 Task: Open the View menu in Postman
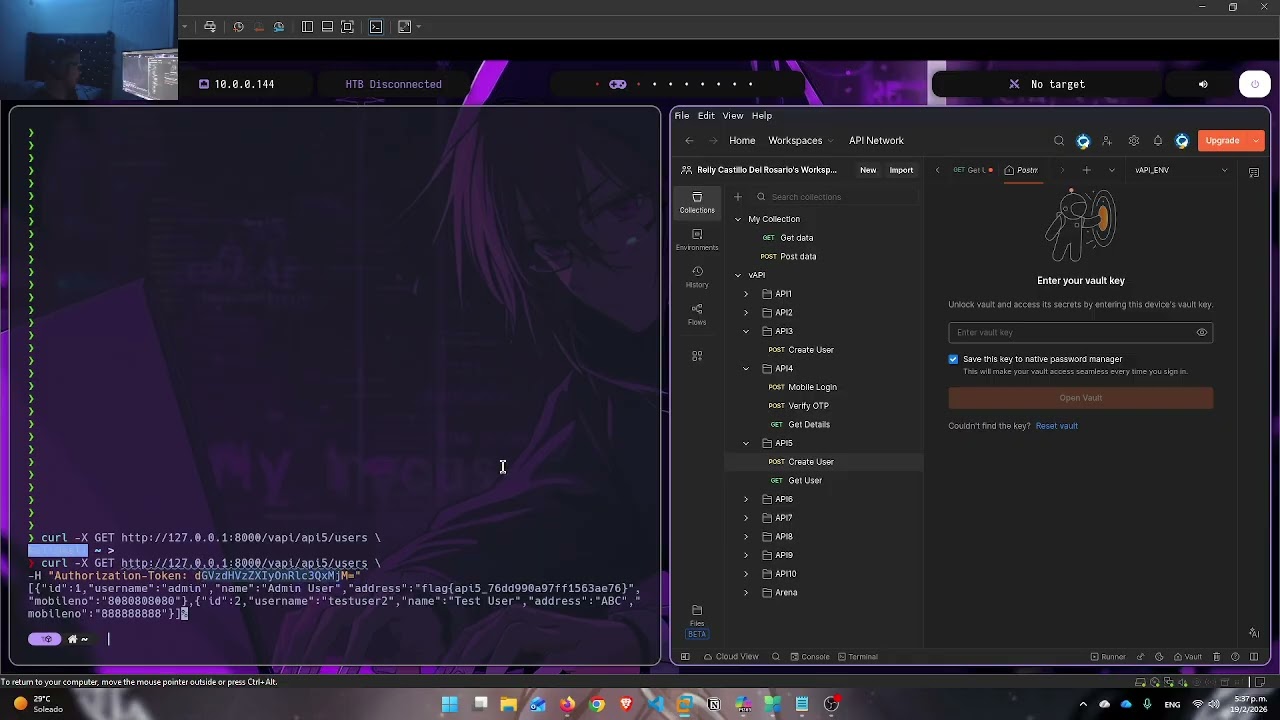tap(733, 116)
